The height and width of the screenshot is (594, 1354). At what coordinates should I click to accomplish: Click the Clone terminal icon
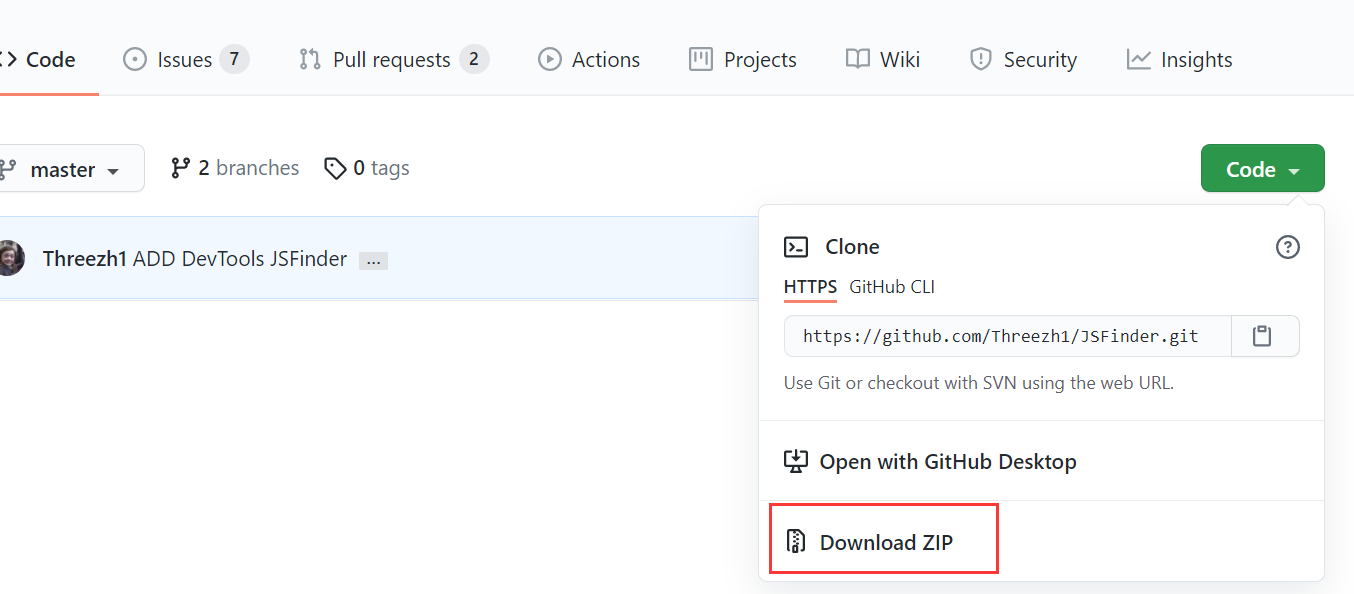pos(796,247)
